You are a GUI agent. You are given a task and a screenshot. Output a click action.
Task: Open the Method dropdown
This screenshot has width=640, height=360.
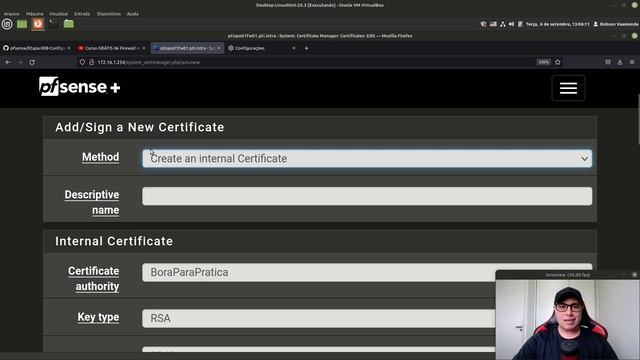pyautogui.click(x=367, y=158)
